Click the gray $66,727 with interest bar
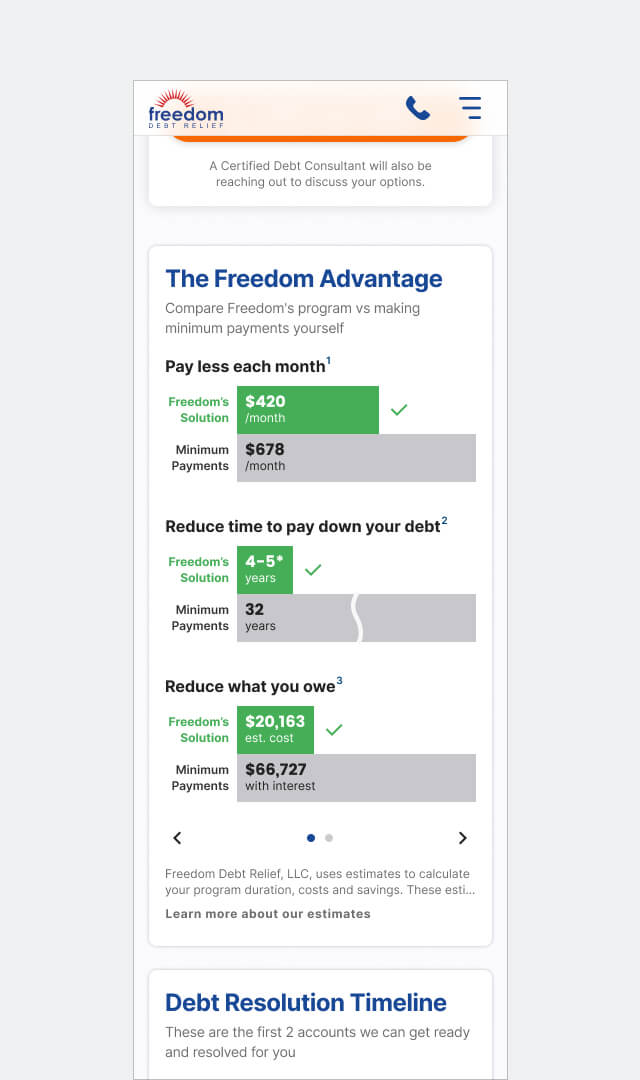The height and width of the screenshot is (1080, 640). [x=356, y=778]
